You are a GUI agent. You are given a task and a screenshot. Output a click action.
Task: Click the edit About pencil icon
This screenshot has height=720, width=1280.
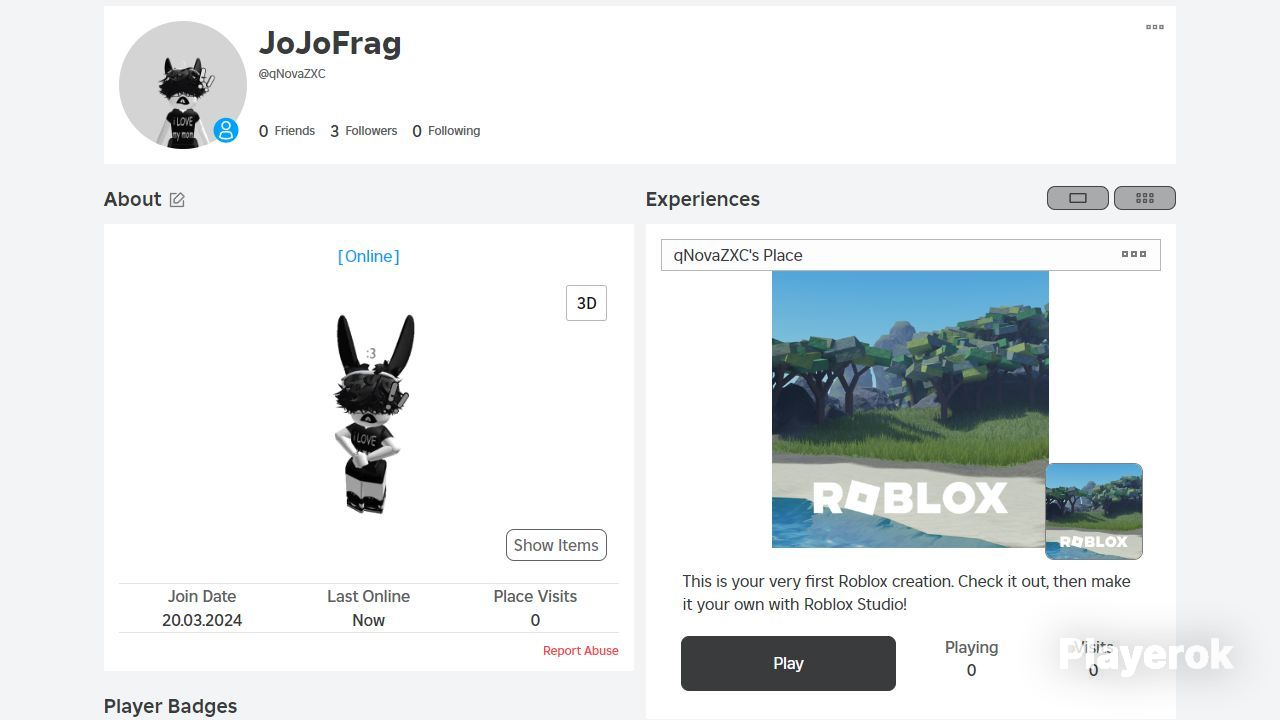click(x=177, y=200)
